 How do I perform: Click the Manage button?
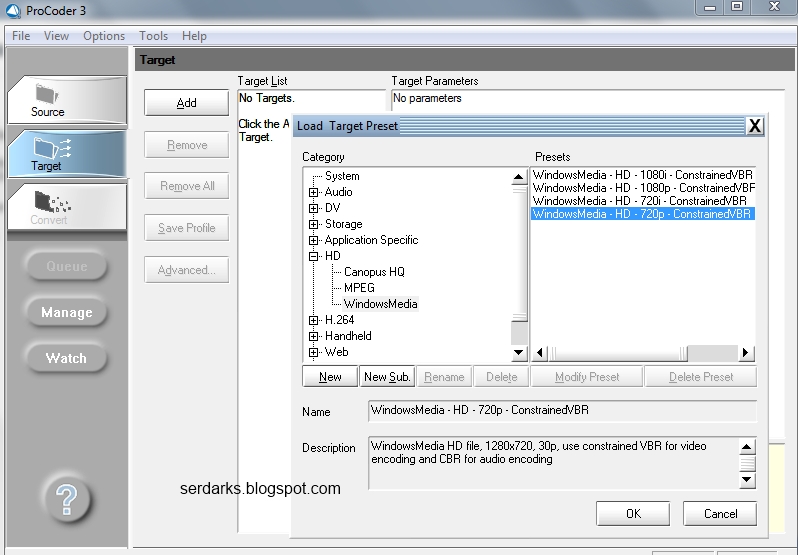(x=67, y=312)
